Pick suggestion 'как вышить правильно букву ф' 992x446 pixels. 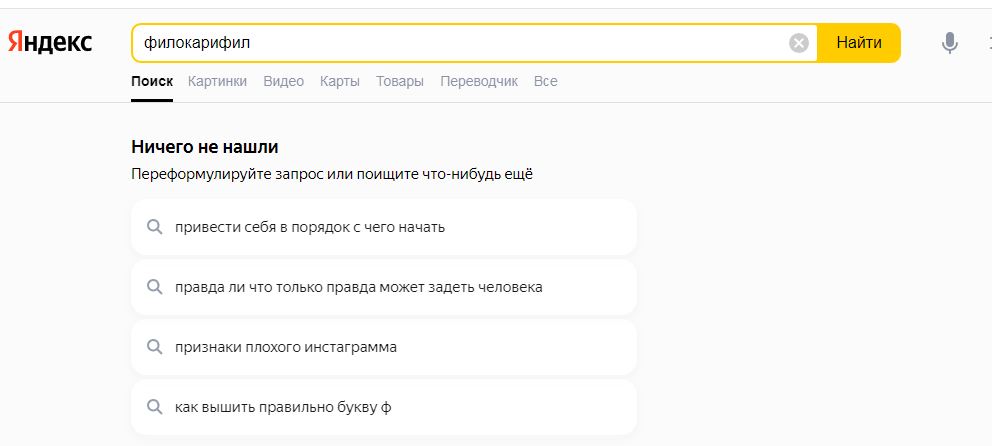tap(290, 407)
